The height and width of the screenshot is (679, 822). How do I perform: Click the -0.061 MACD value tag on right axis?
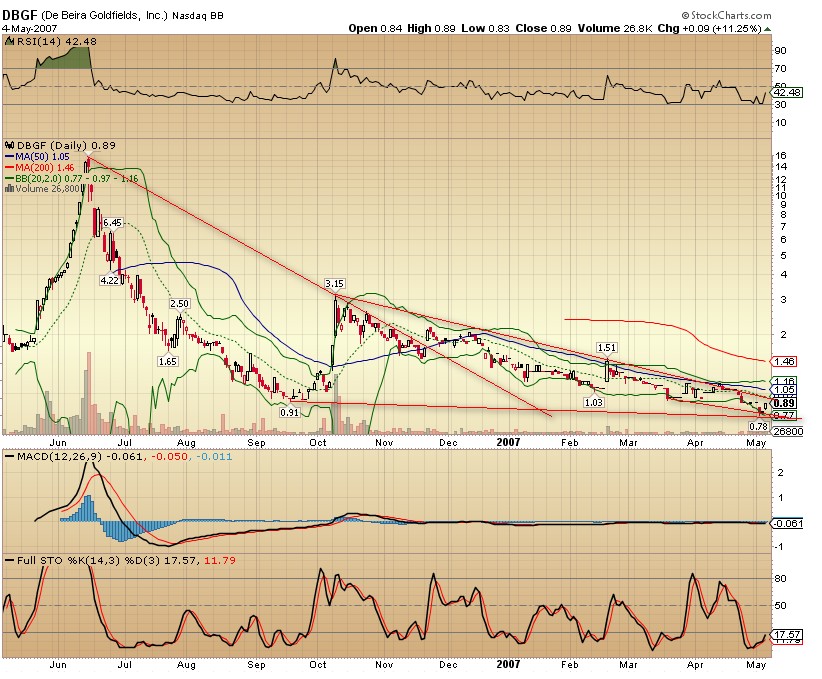point(786,523)
